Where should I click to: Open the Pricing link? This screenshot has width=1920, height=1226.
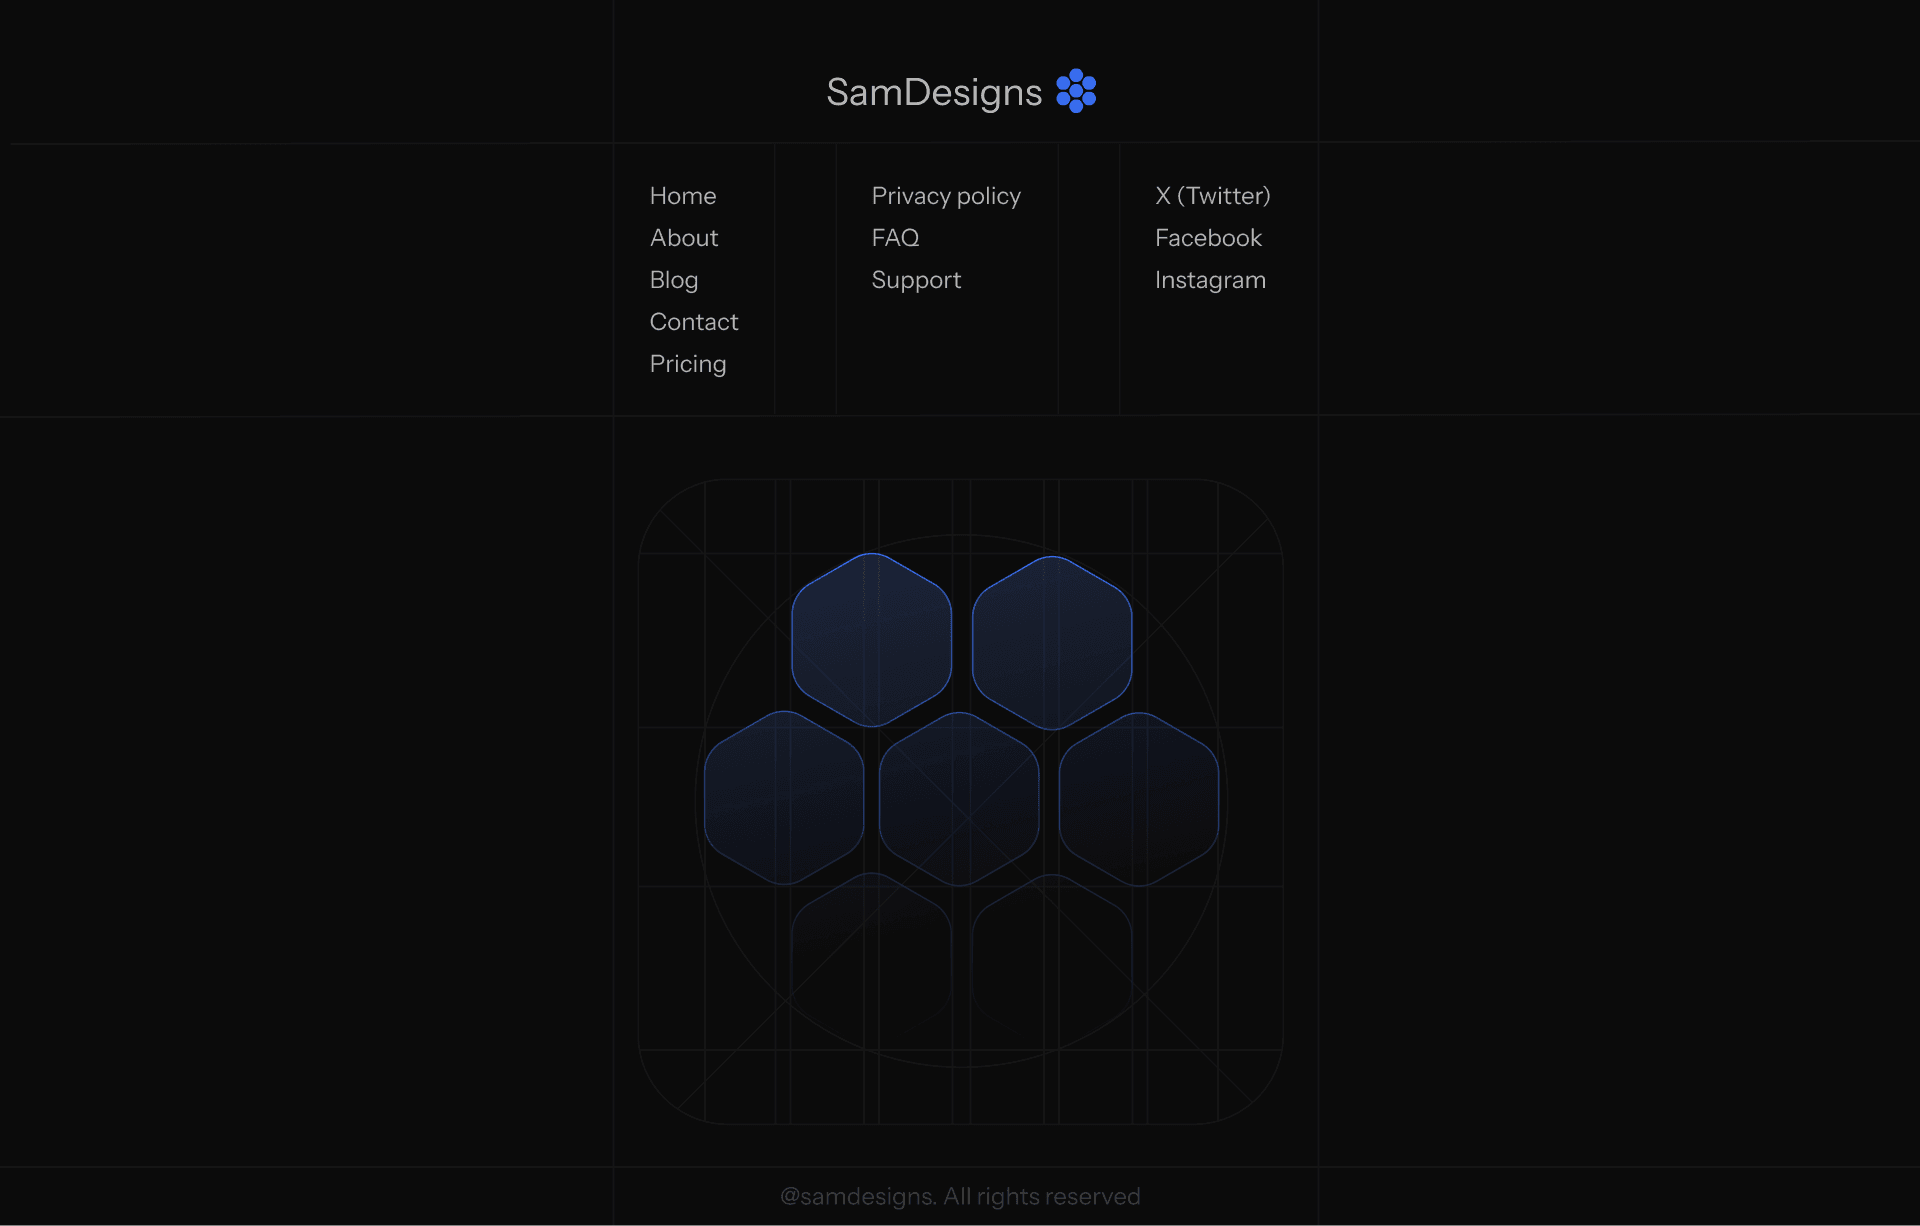(x=688, y=364)
